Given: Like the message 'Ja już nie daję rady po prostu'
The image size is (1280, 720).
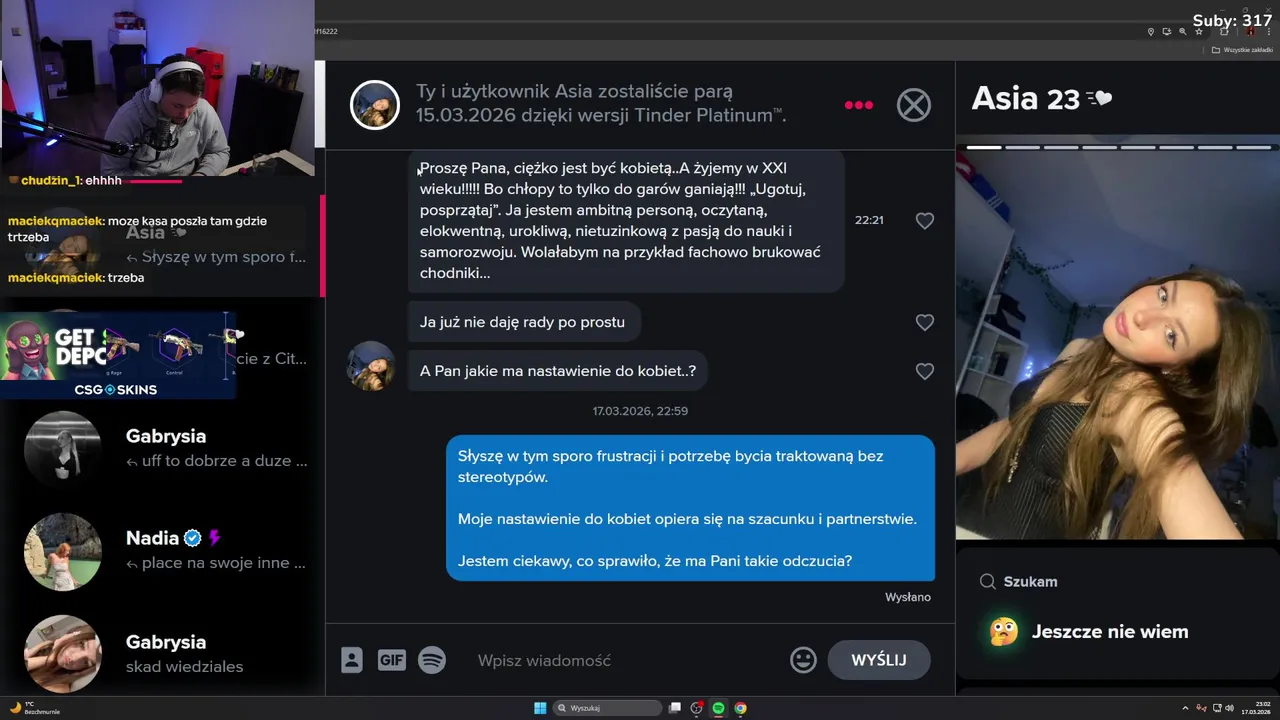Looking at the screenshot, I should [925, 322].
